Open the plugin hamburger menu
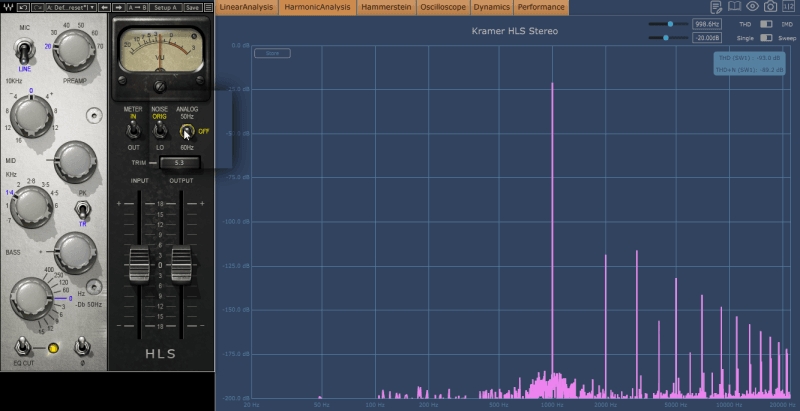The width and height of the screenshot is (800, 411). pyautogui.click(x=209, y=7)
